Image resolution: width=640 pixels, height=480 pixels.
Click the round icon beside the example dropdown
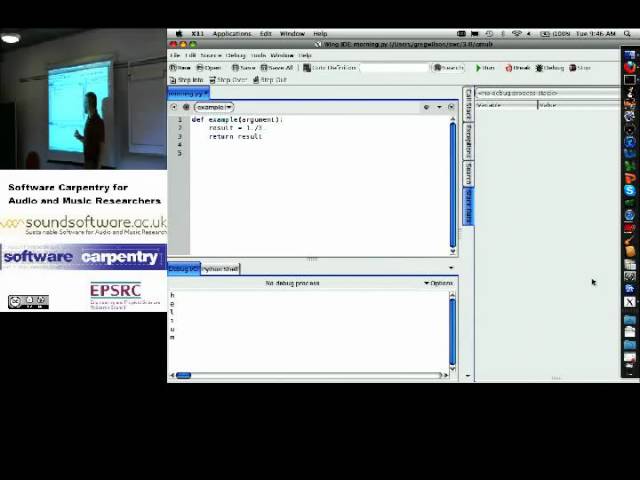(x=186, y=107)
